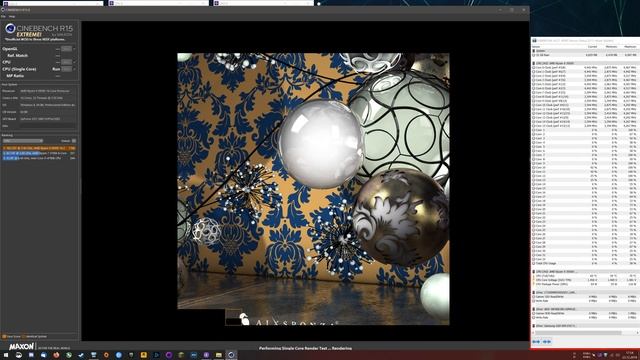Image resolution: width=640 pixels, height=360 pixels.
Task: Click the right blue arrows button in HWiNFO
Action: [x=547, y=342]
